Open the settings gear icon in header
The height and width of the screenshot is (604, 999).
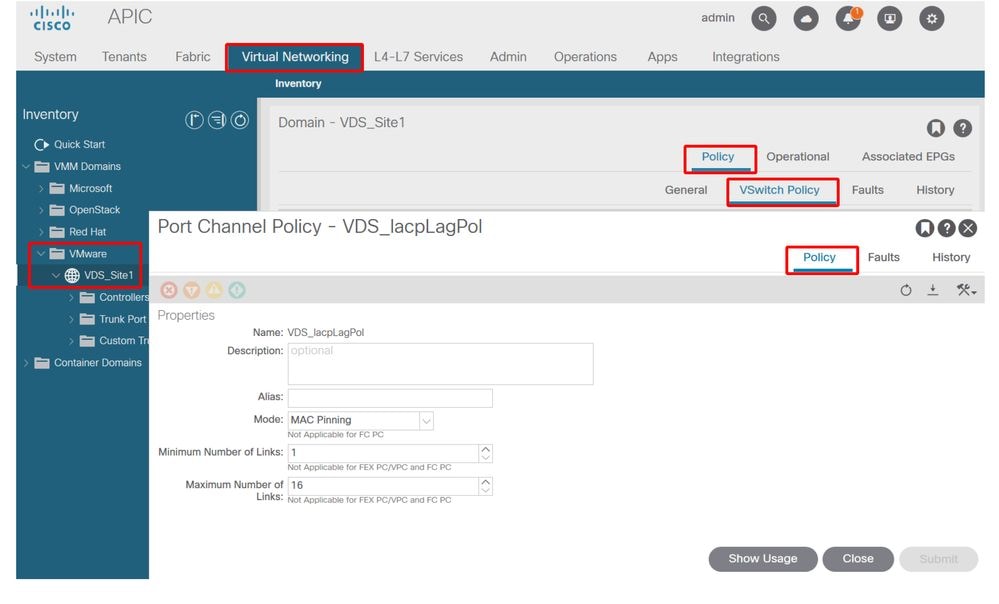tap(931, 18)
